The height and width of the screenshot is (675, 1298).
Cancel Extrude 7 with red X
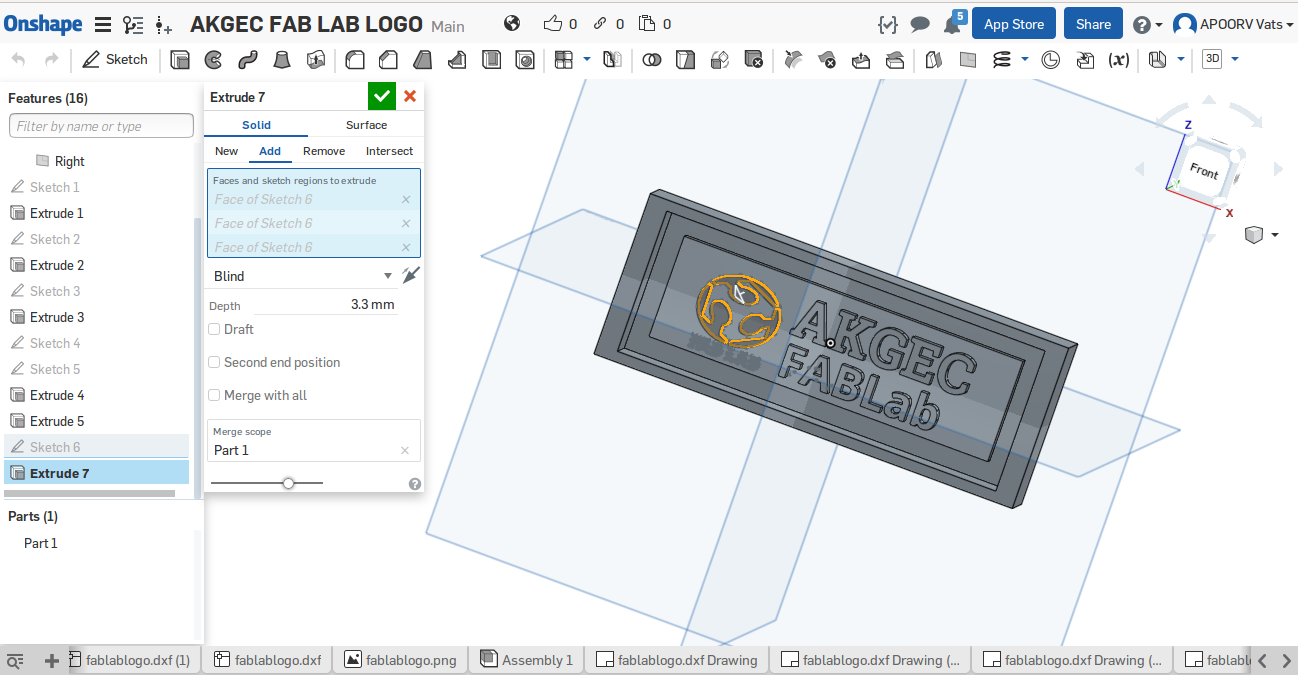click(410, 97)
